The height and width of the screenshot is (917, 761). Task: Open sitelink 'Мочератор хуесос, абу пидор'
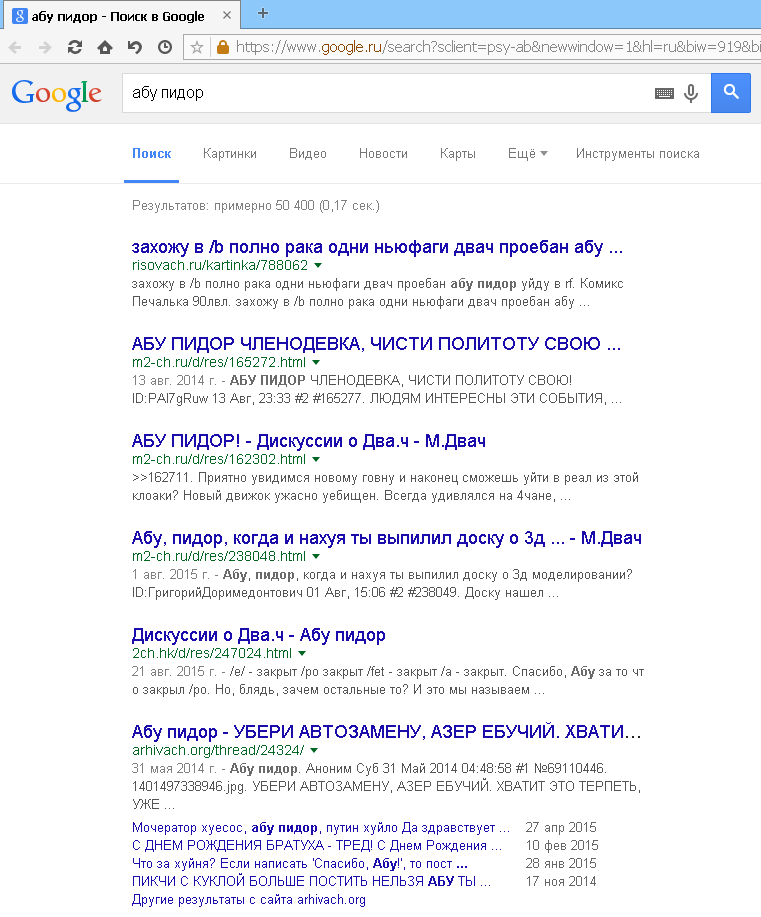[x=321, y=828]
